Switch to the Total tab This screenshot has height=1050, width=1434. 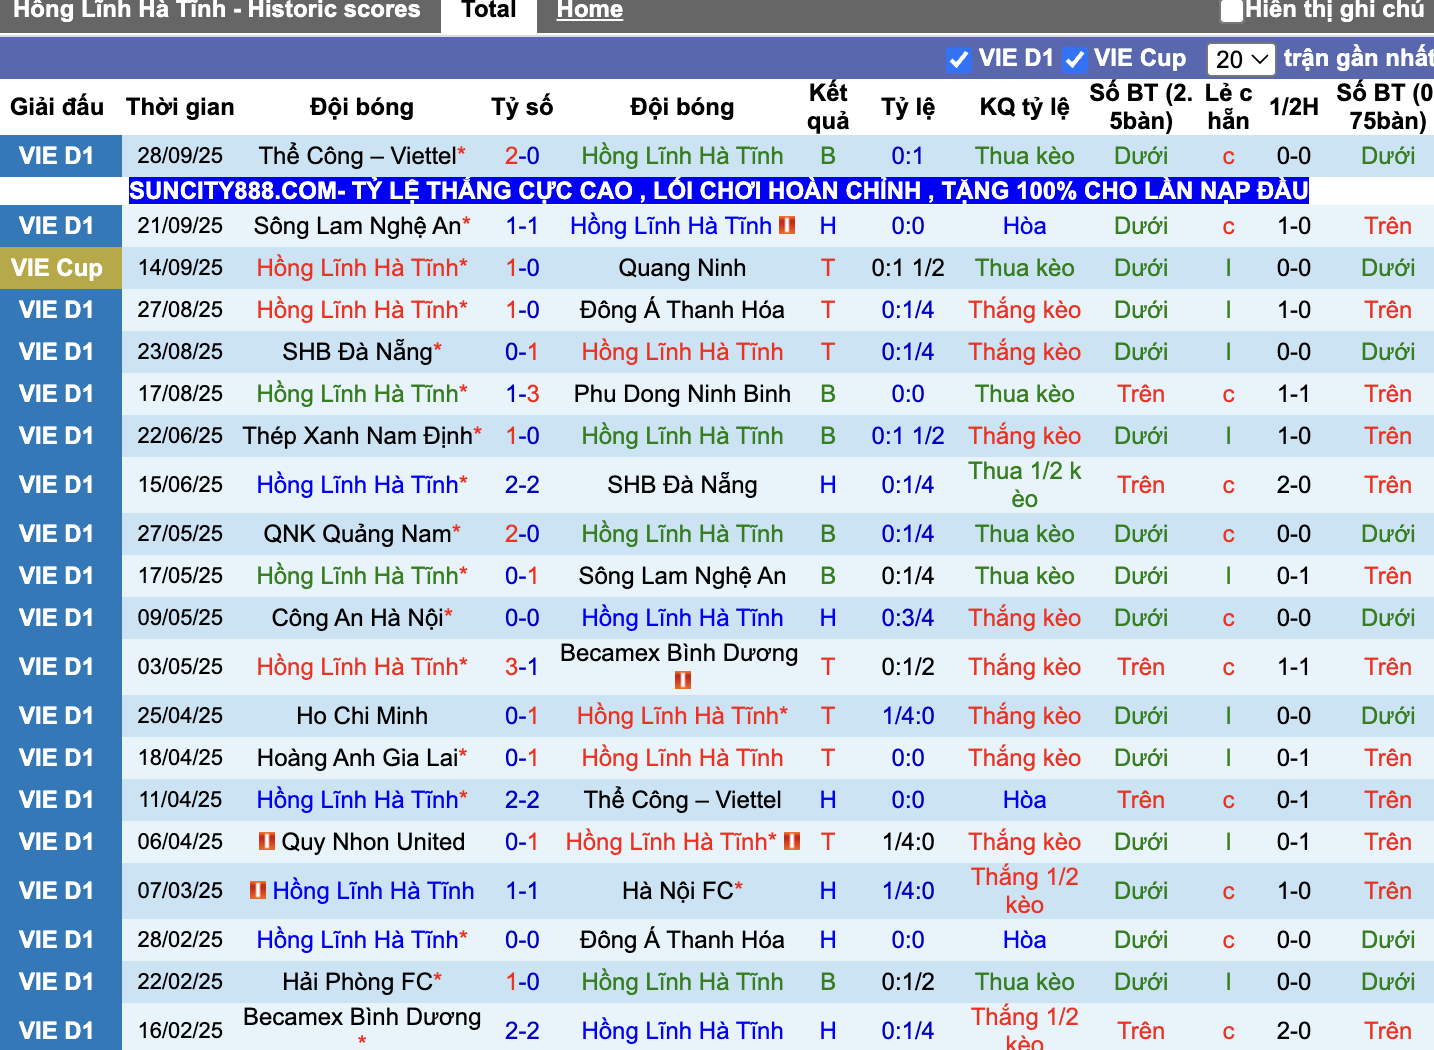(489, 11)
